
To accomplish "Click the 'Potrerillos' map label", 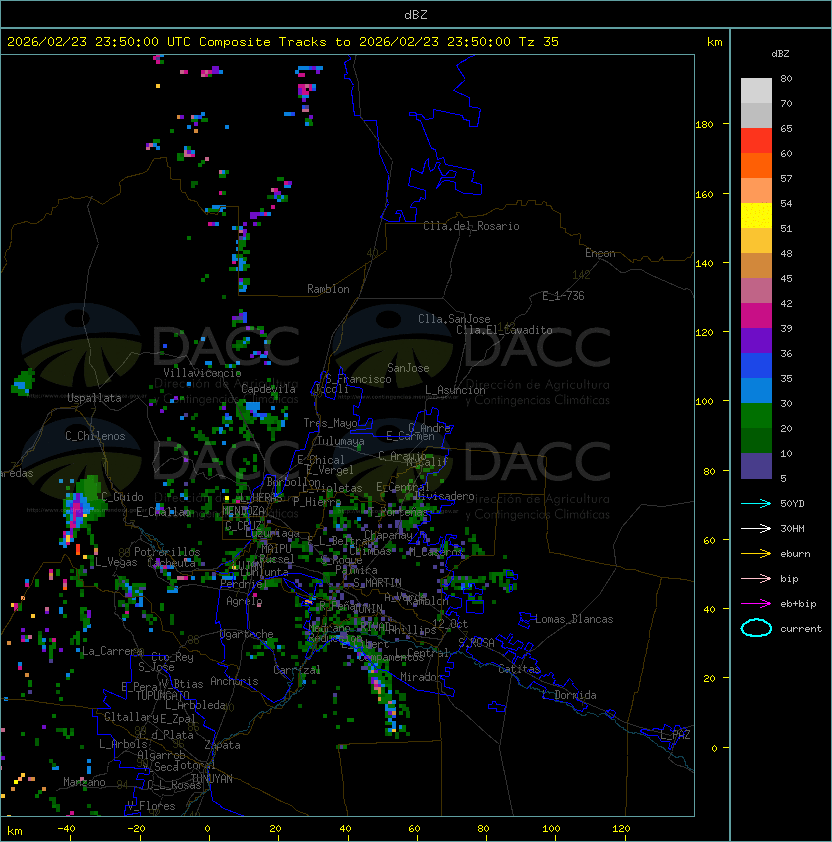I will (167, 552).
